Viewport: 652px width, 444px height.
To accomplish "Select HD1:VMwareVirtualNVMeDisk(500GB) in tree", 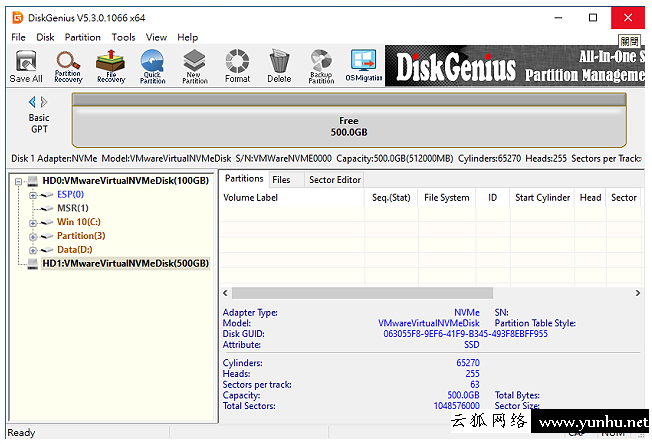I will click(126, 264).
